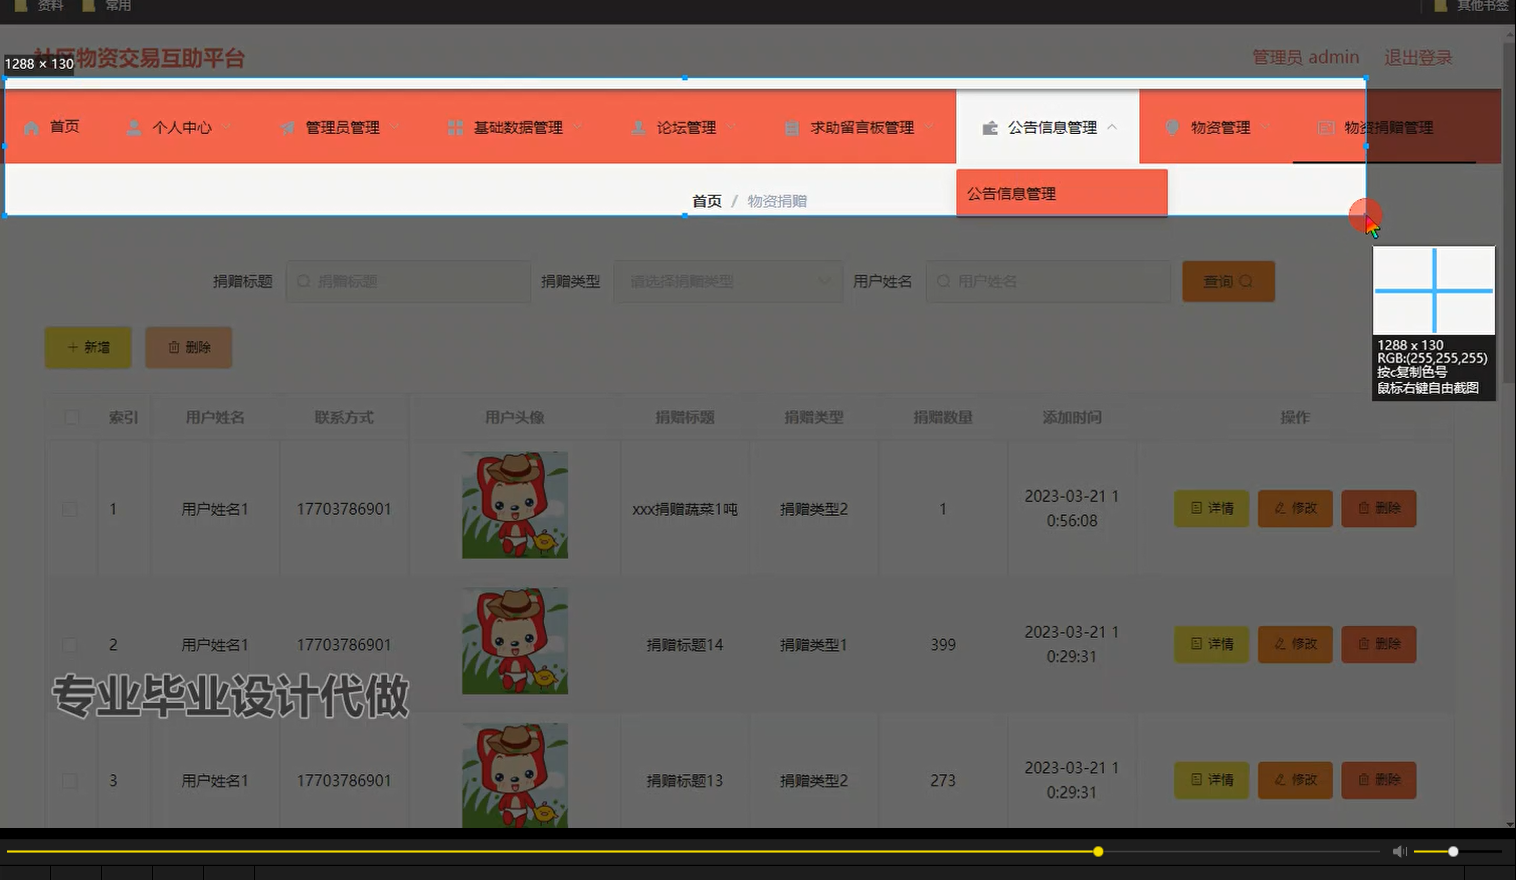The height and width of the screenshot is (880, 1516).
Task: Click the icon beside 求助留言板管理
Action: (792, 128)
